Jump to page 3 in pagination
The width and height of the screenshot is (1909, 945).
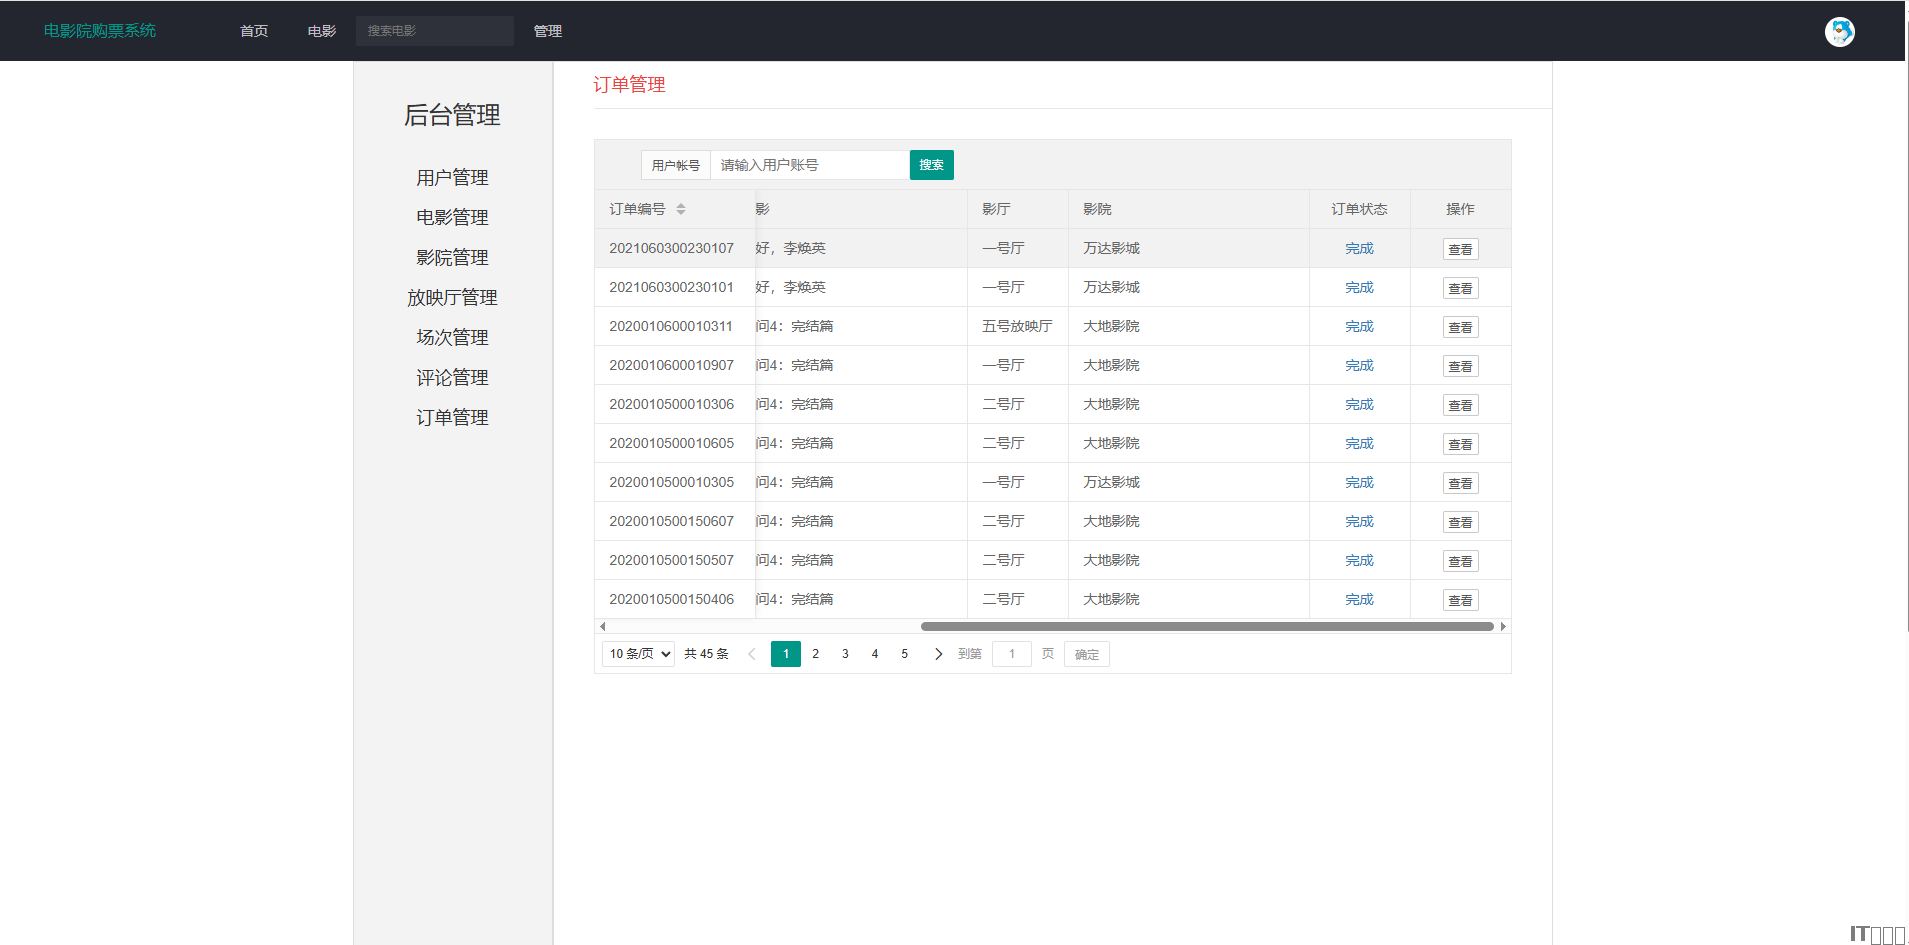click(x=845, y=654)
